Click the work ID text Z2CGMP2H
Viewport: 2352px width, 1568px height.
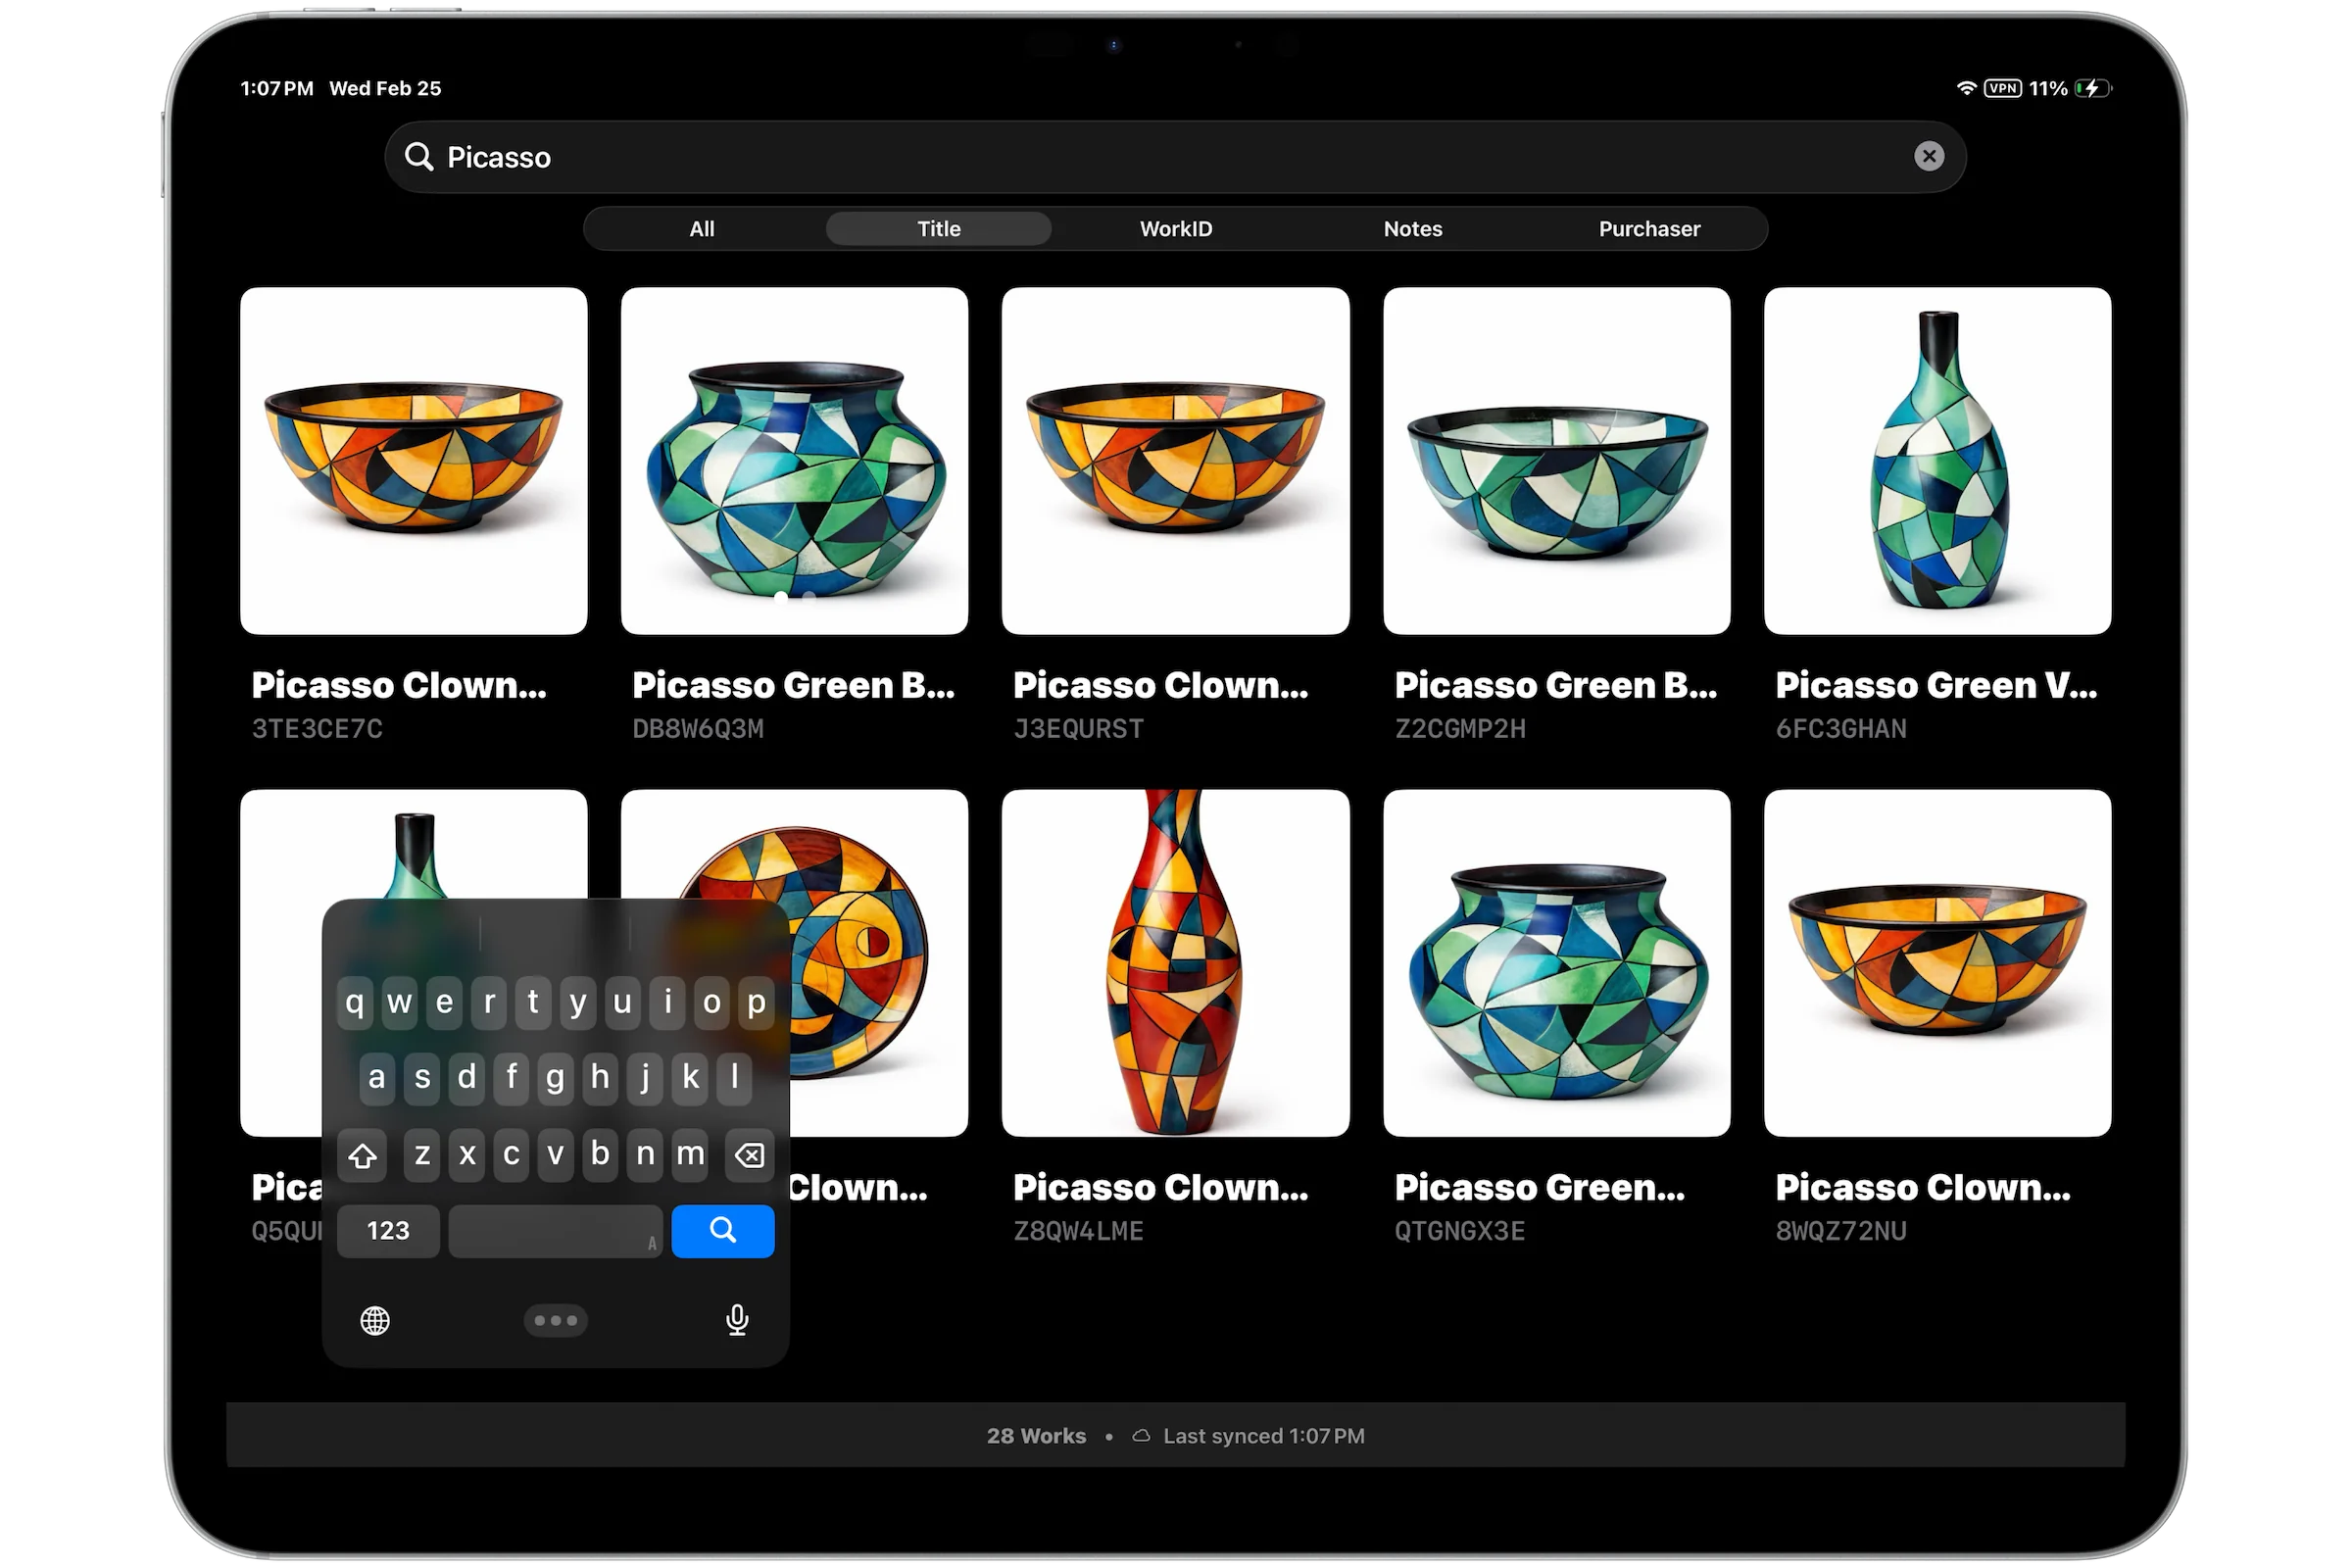(1460, 729)
